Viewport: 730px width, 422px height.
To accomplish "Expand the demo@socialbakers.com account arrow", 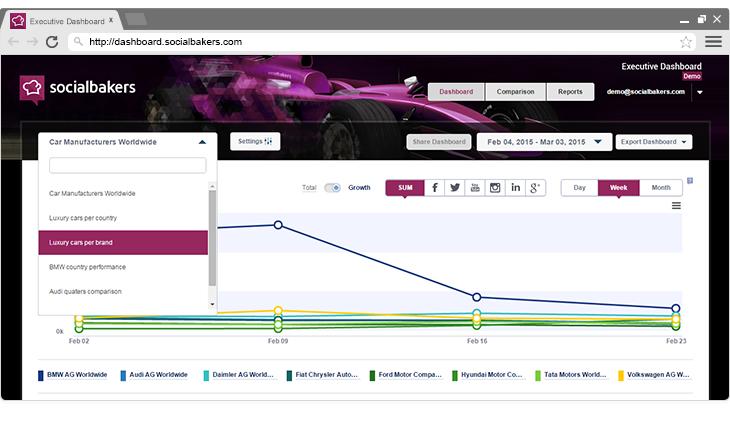I will coord(700,92).
